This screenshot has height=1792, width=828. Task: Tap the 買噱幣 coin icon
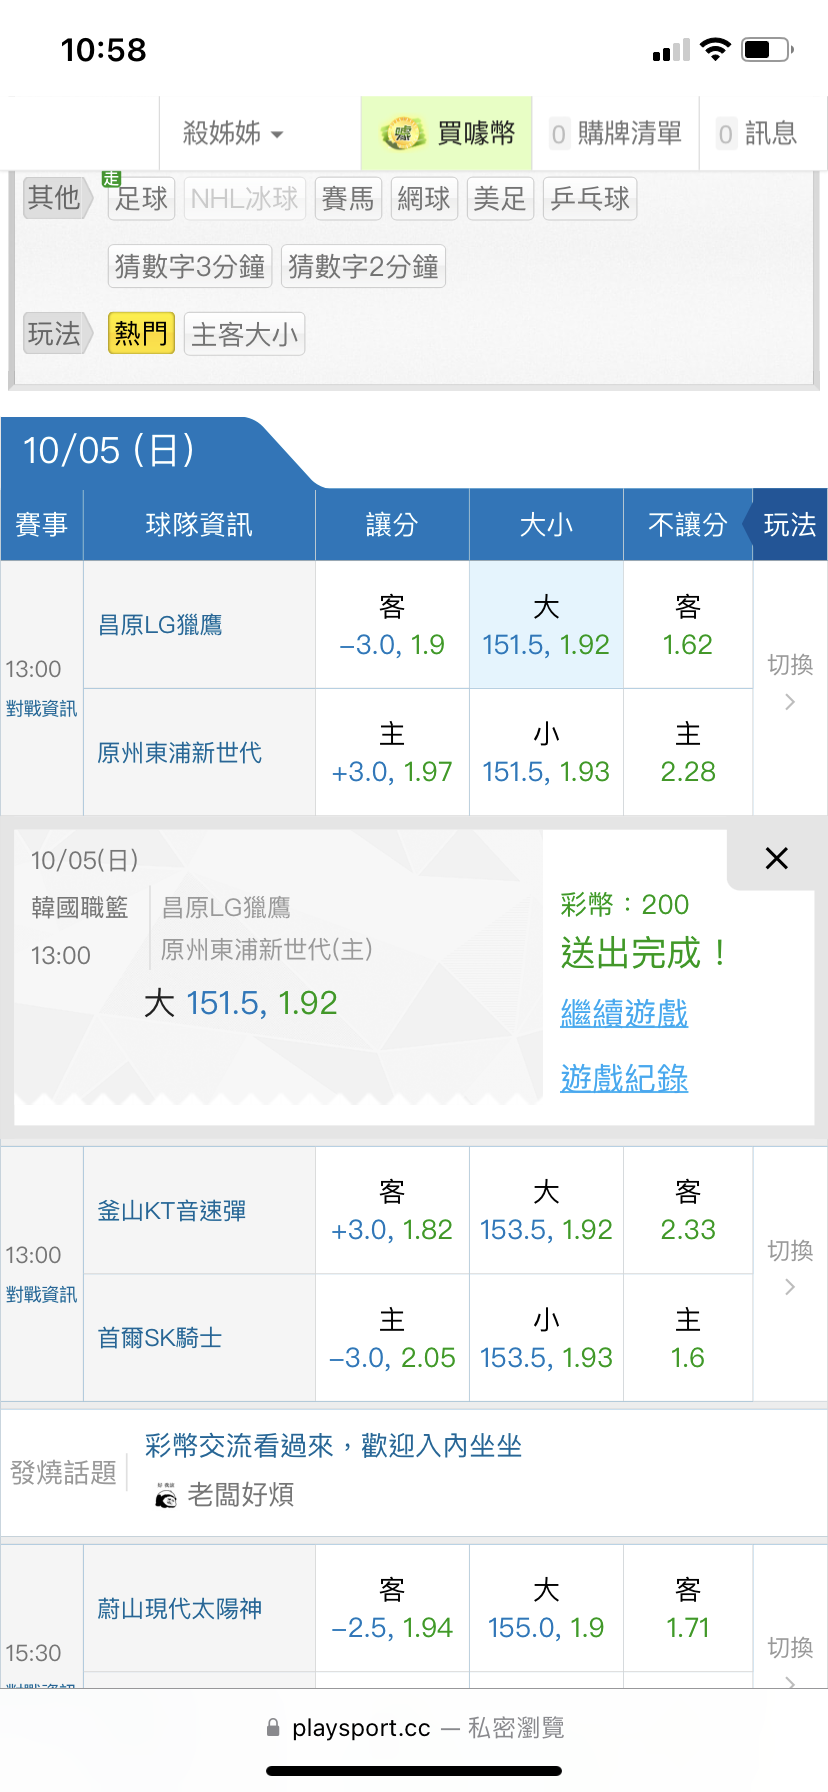(x=402, y=134)
